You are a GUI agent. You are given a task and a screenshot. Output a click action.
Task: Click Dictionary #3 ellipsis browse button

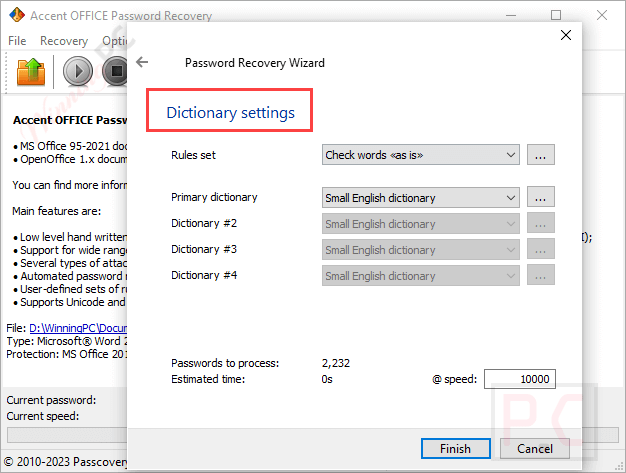(x=541, y=249)
